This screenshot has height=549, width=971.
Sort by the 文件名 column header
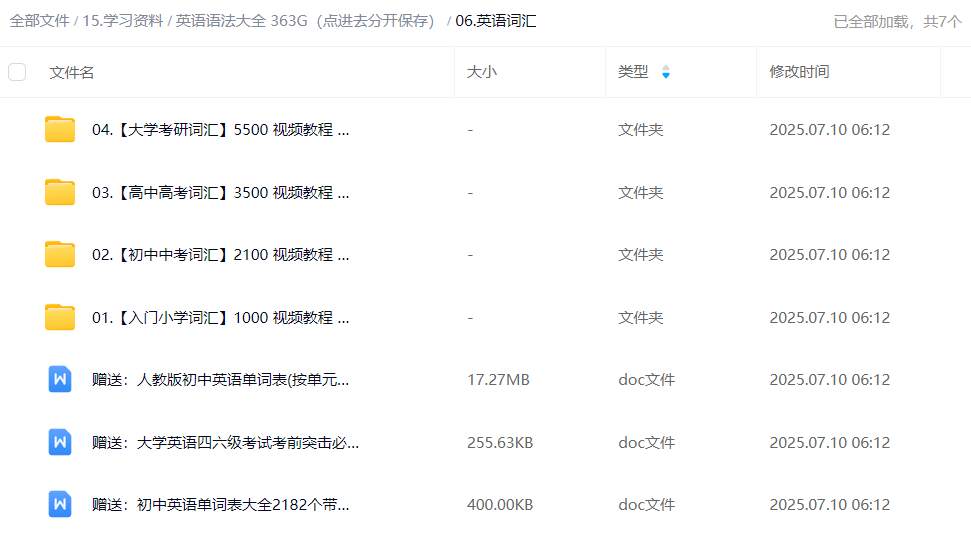tap(72, 72)
